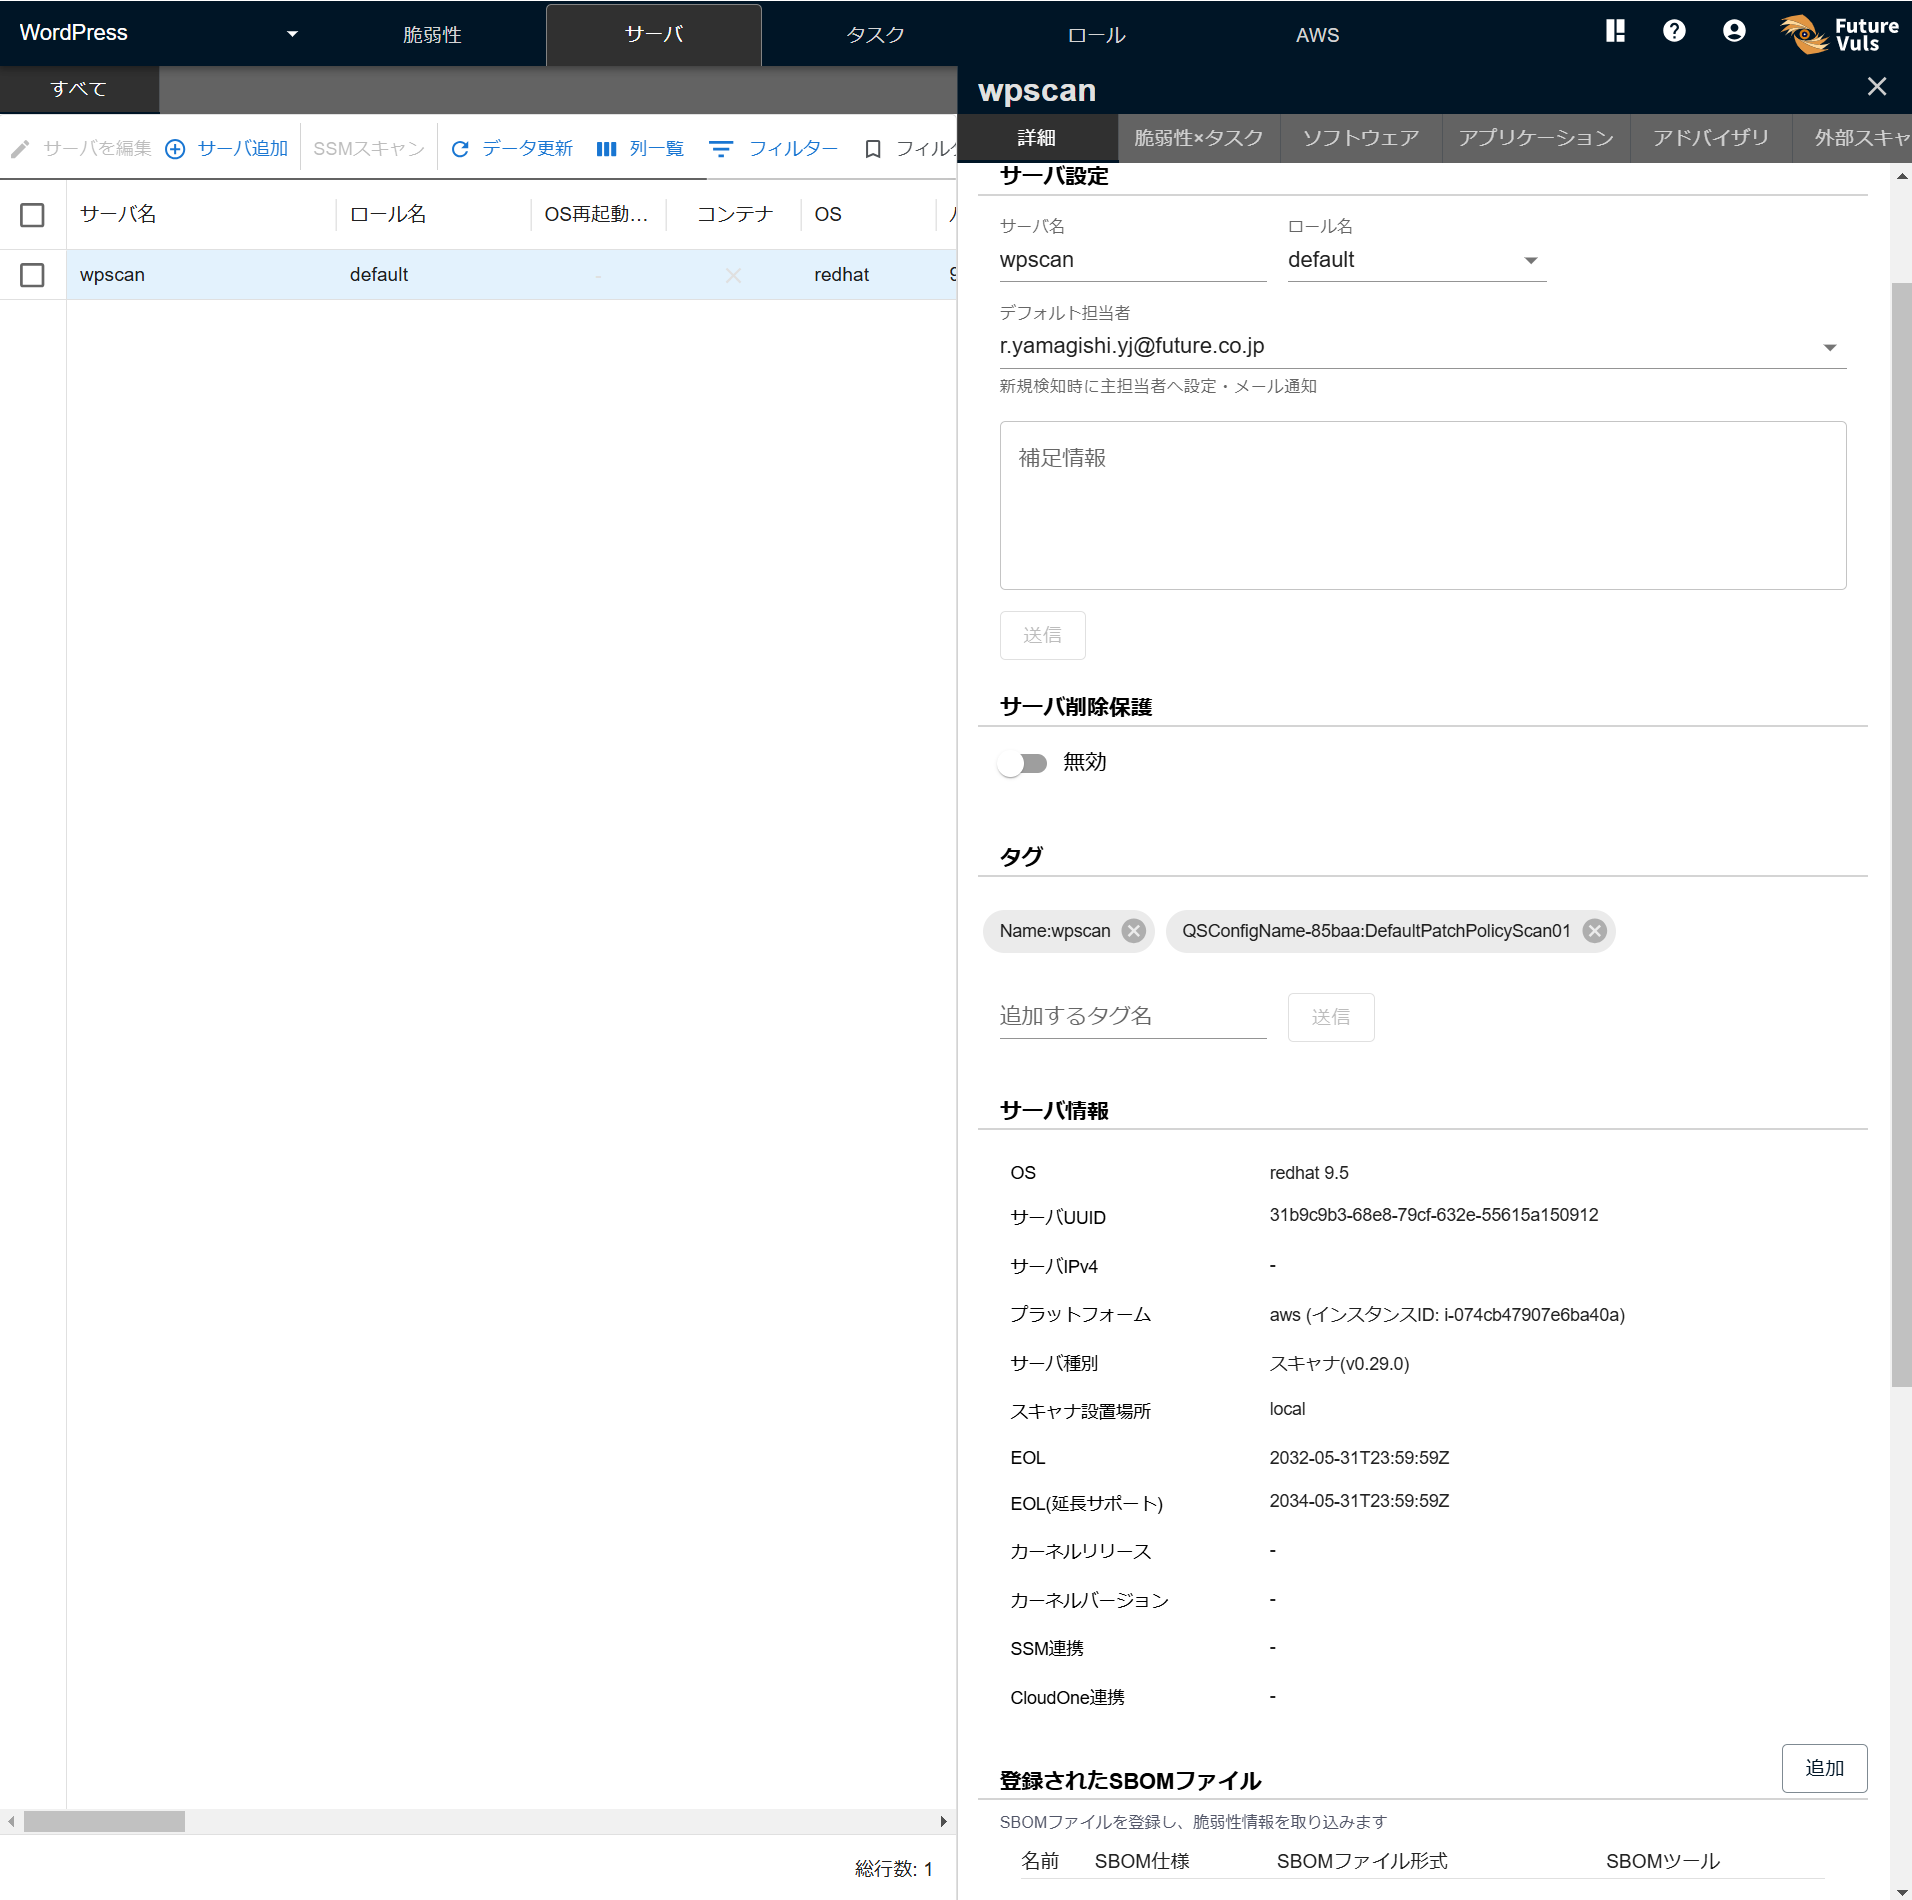Click the データ更新 refresh icon
The height and width of the screenshot is (1900, 1912).
tap(460, 149)
